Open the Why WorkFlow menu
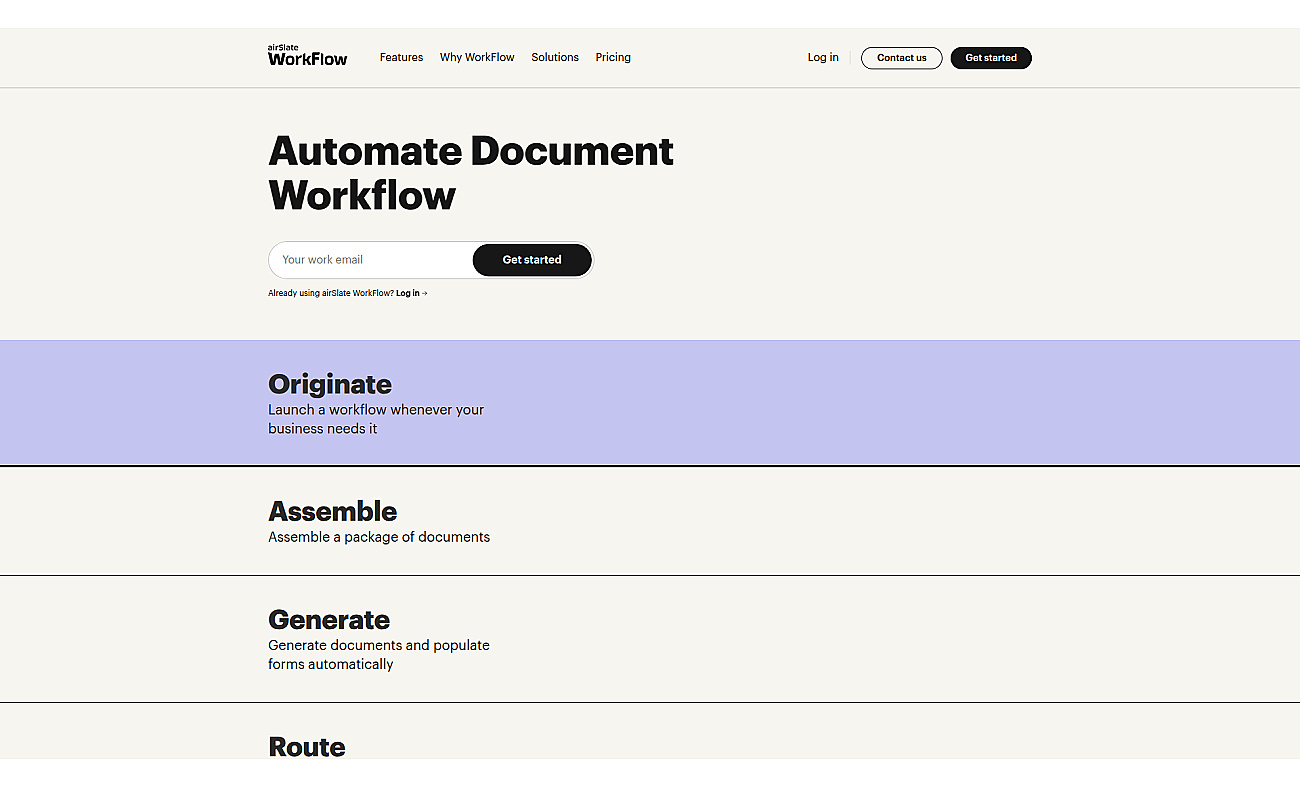The image size is (1300, 788). (x=477, y=57)
